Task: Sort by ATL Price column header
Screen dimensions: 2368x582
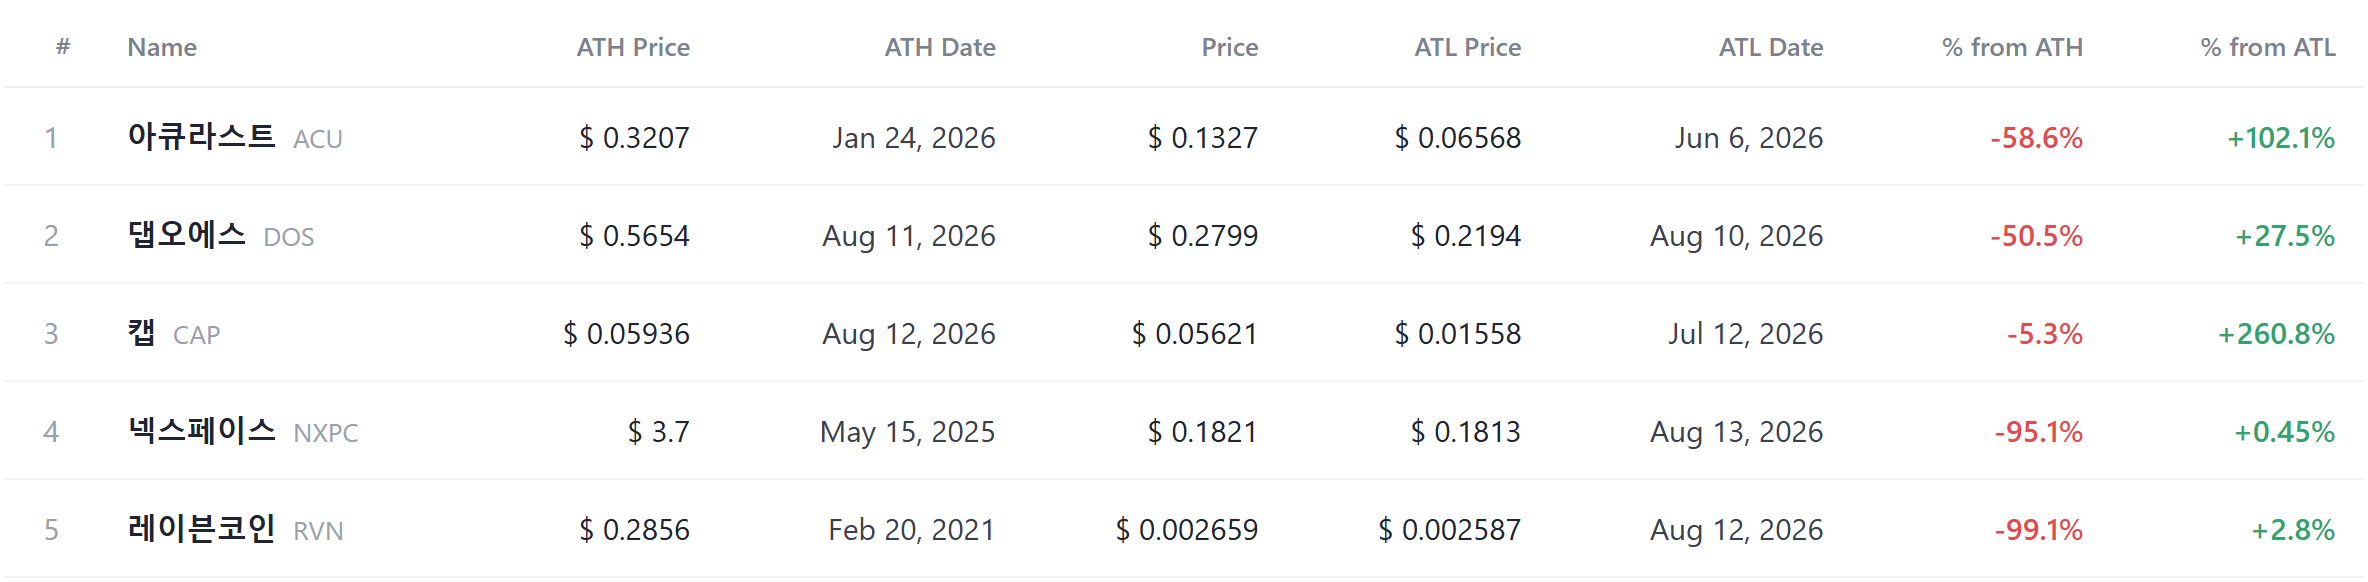Action: tap(1467, 47)
